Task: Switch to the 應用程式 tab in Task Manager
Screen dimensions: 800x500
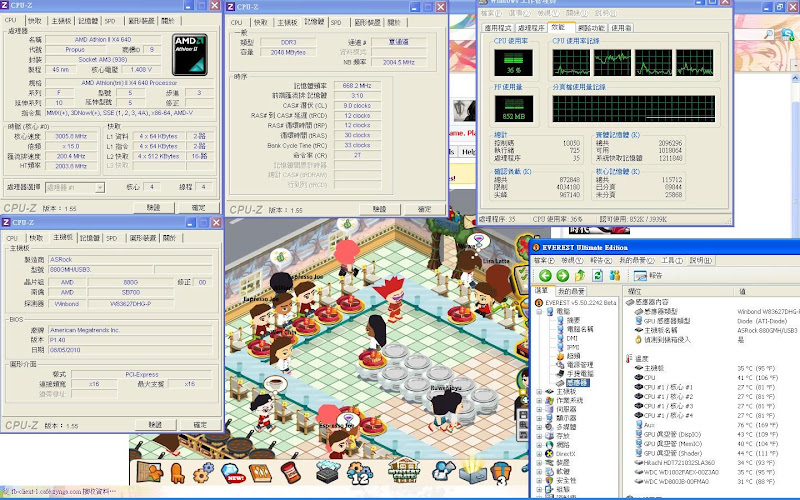Action: pyautogui.click(x=497, y=28)
